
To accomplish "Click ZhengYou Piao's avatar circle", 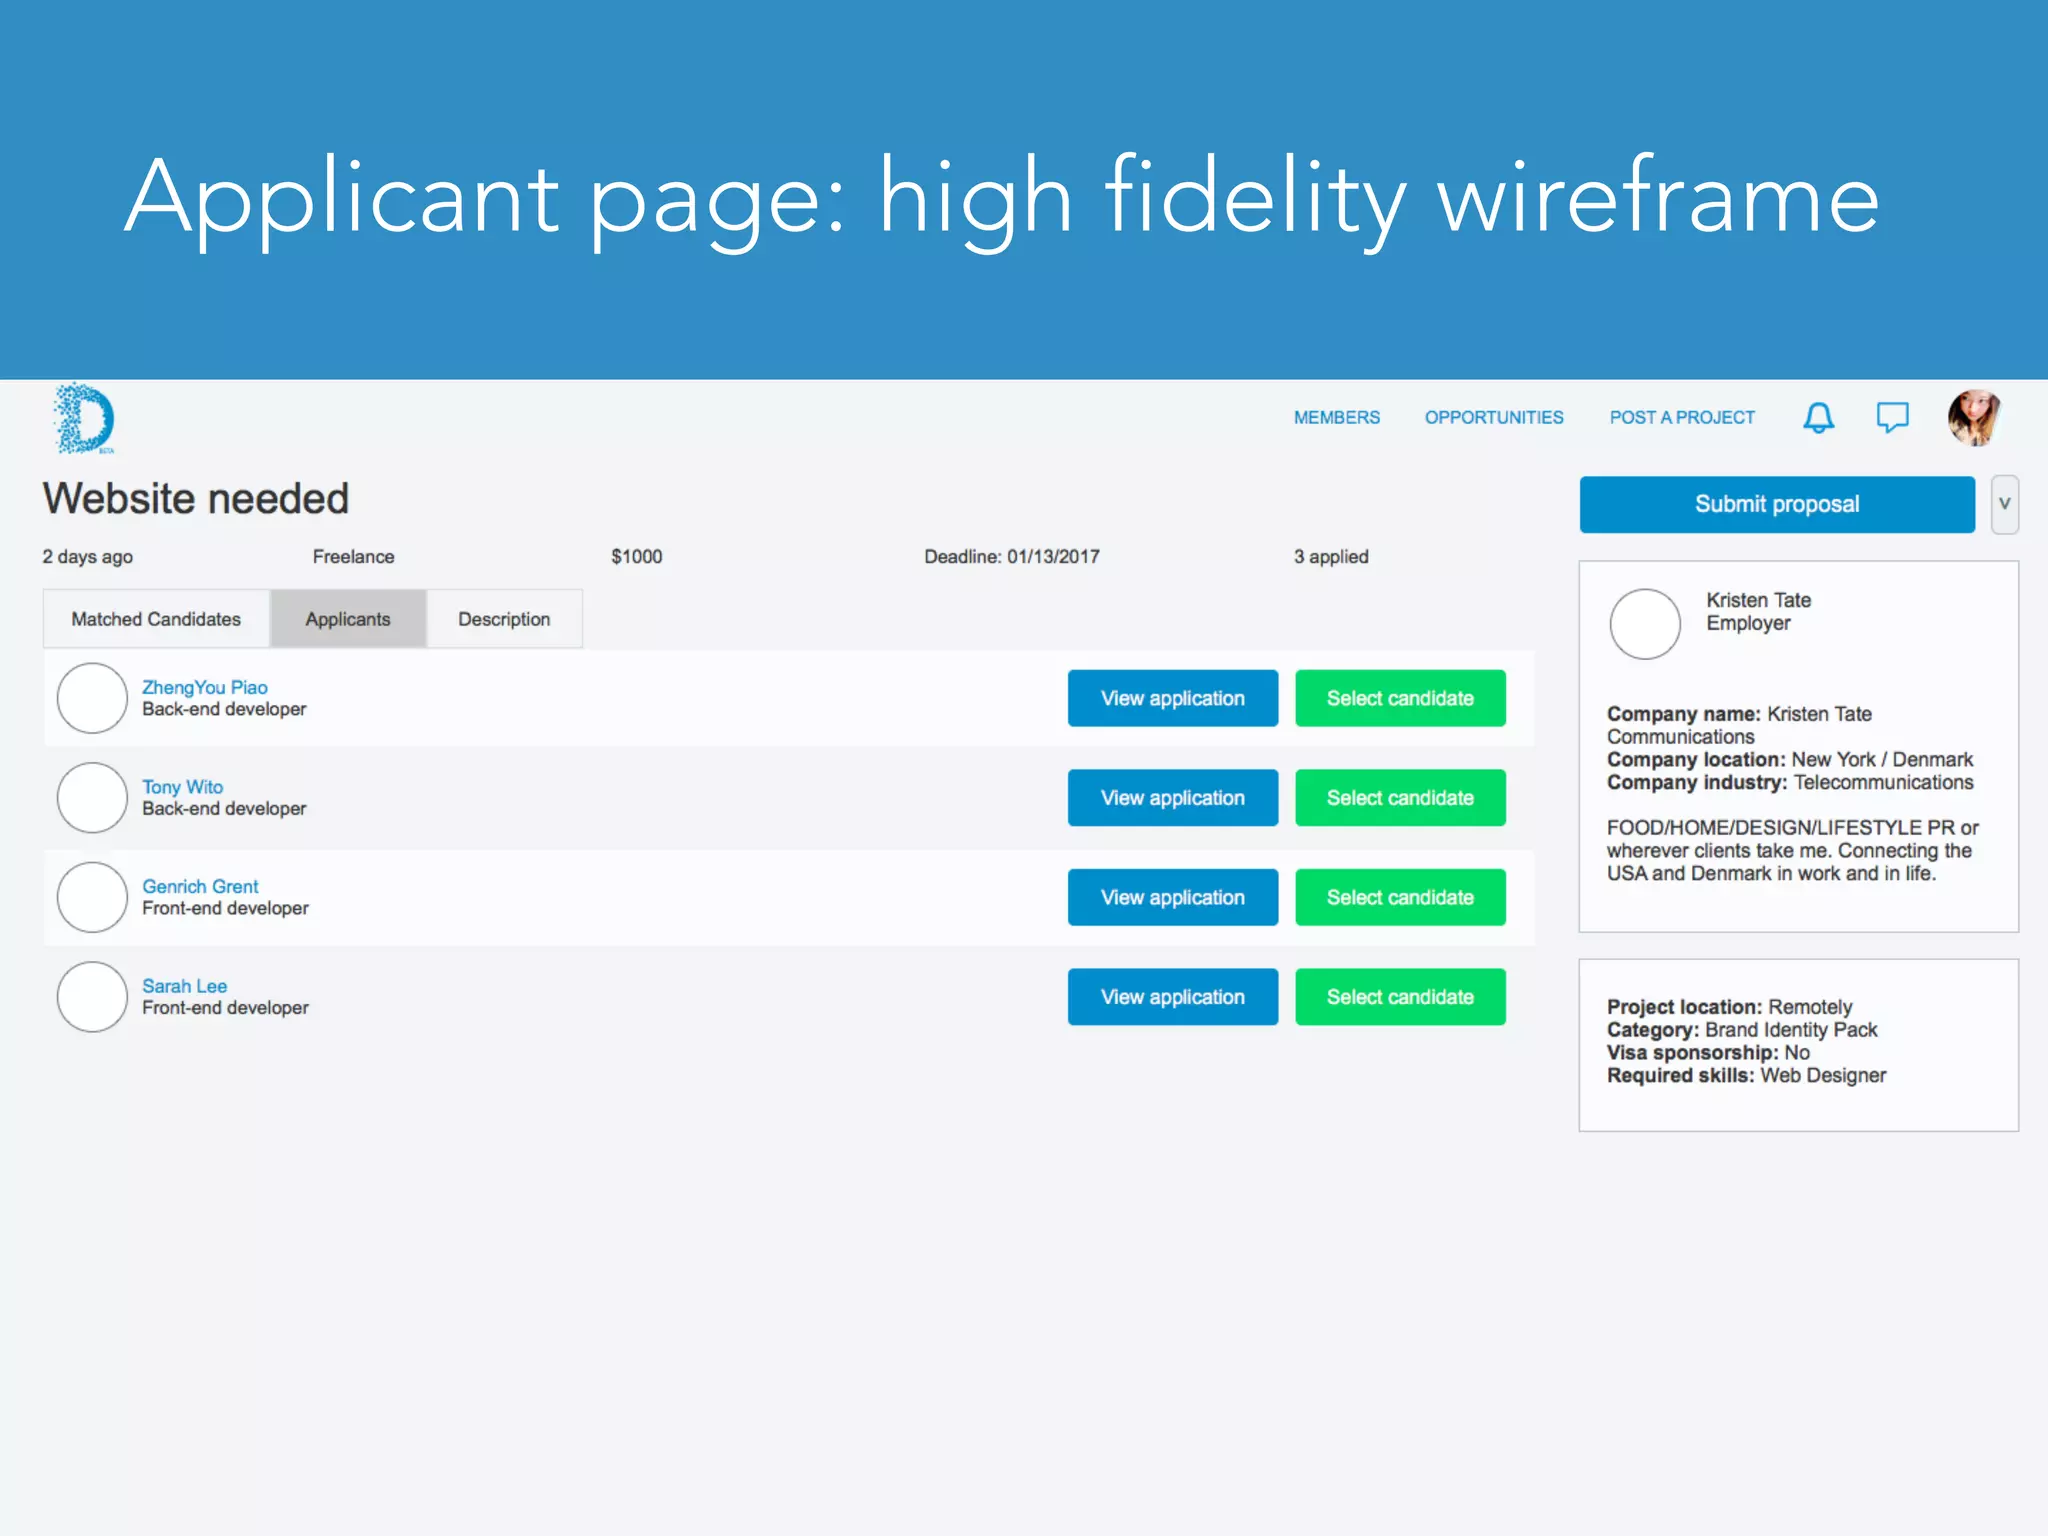I will click(92, 698).
